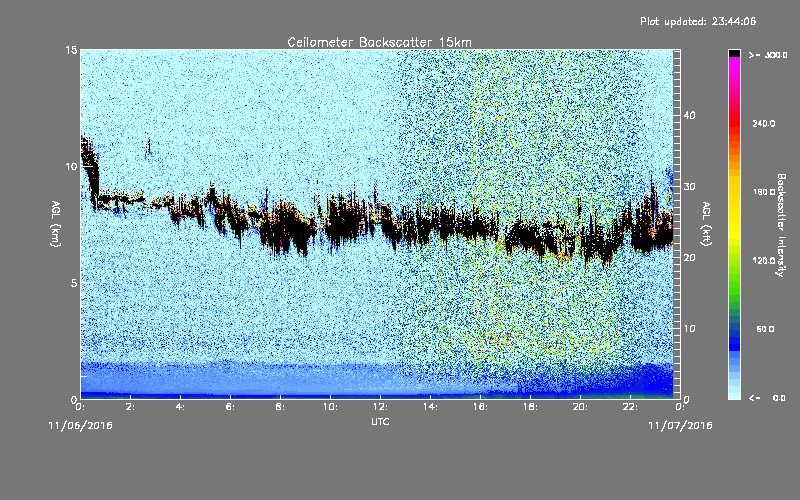Click the black top color of the colorbar

pos(734,53)
